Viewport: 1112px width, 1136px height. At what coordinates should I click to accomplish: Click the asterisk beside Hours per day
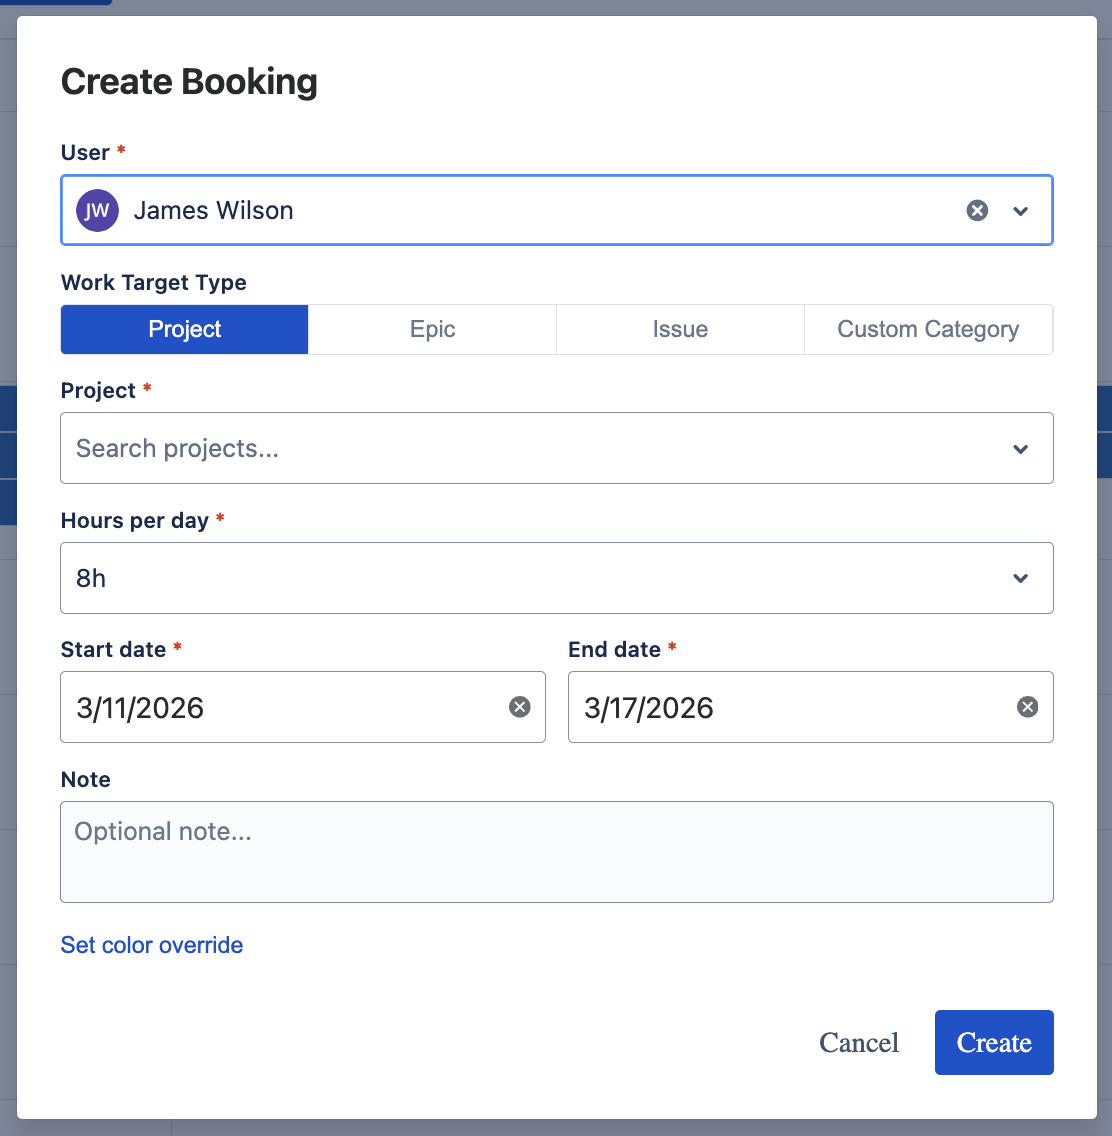219,518
